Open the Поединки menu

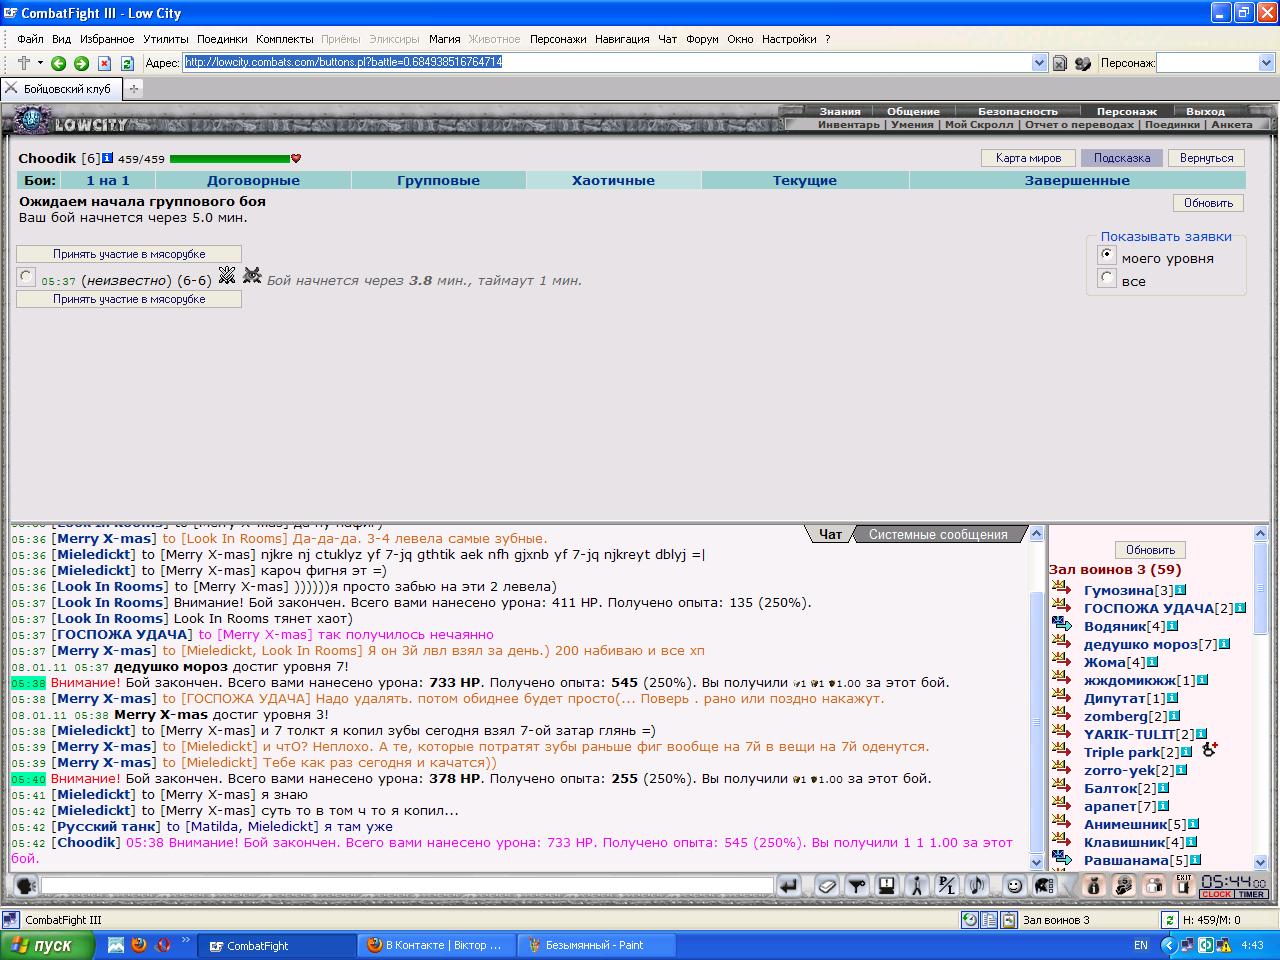(x=222, y=39)
